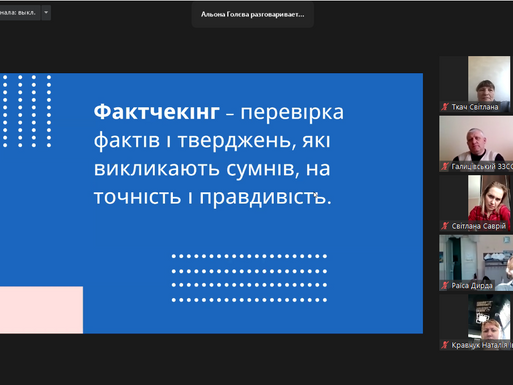This screenshot has width=513, height=385.
Task: Click the muted mic icon of Ткач Світлана
Action: coord(445,107)
